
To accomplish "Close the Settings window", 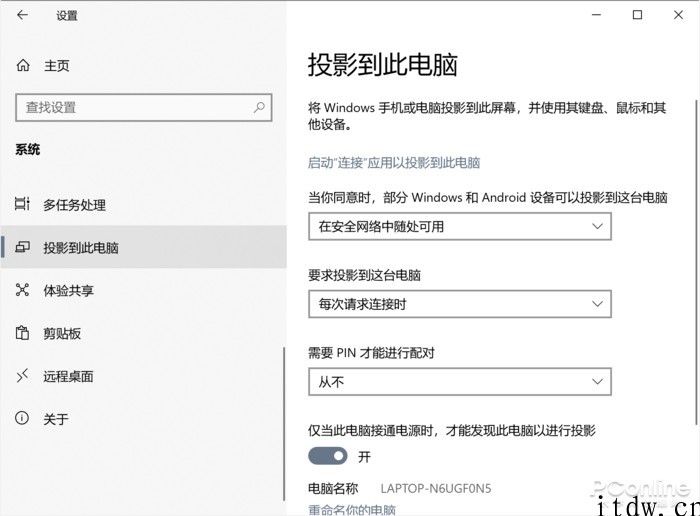I will [679, 15].
